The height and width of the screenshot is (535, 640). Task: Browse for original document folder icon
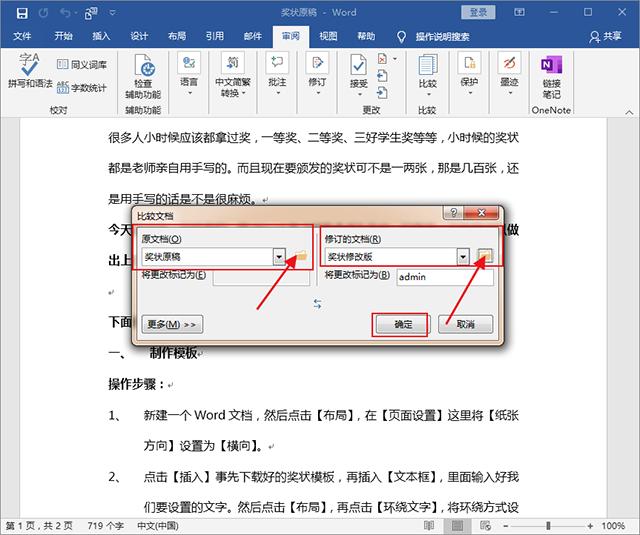[301, 256]
